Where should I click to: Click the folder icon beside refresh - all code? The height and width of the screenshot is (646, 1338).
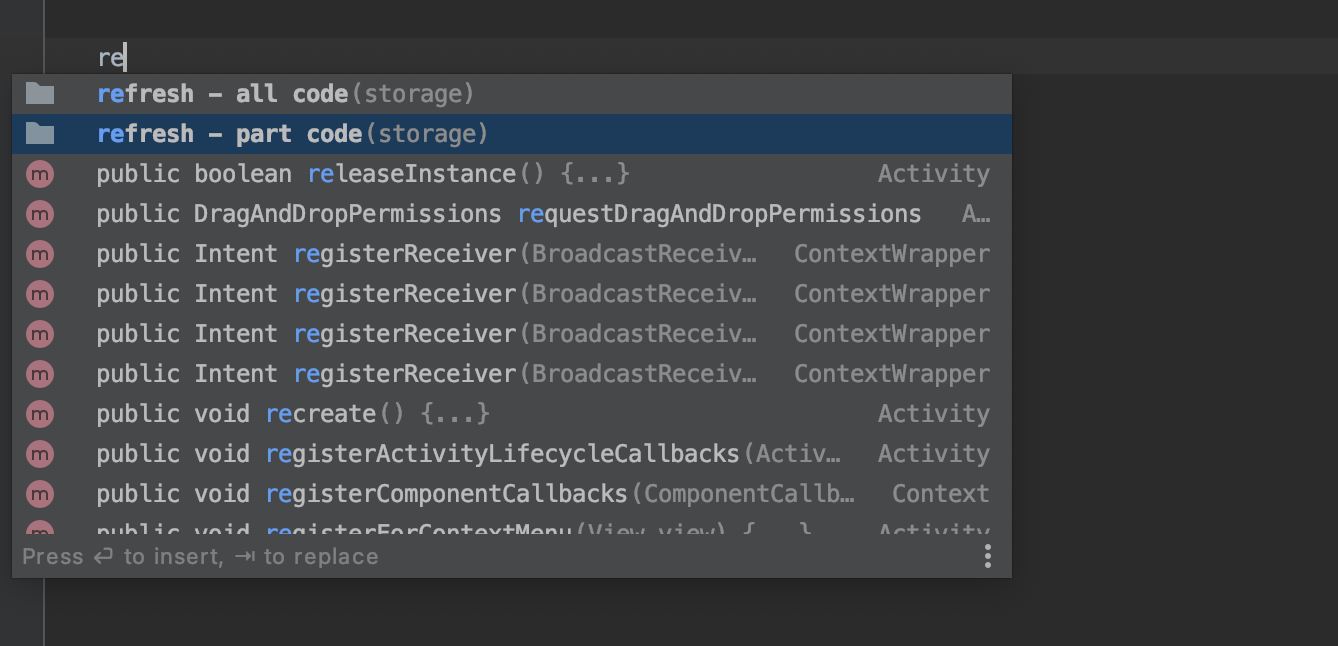40,94
